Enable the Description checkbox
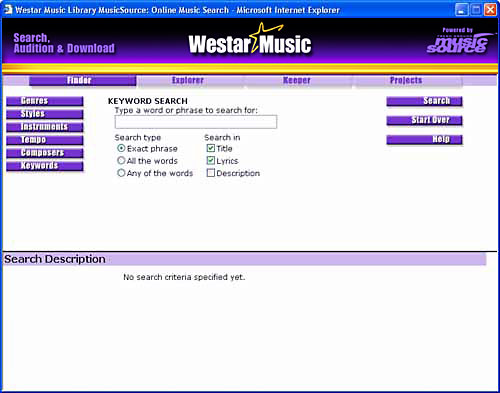This screenshot has height=393, width=500. pos(210,173)
